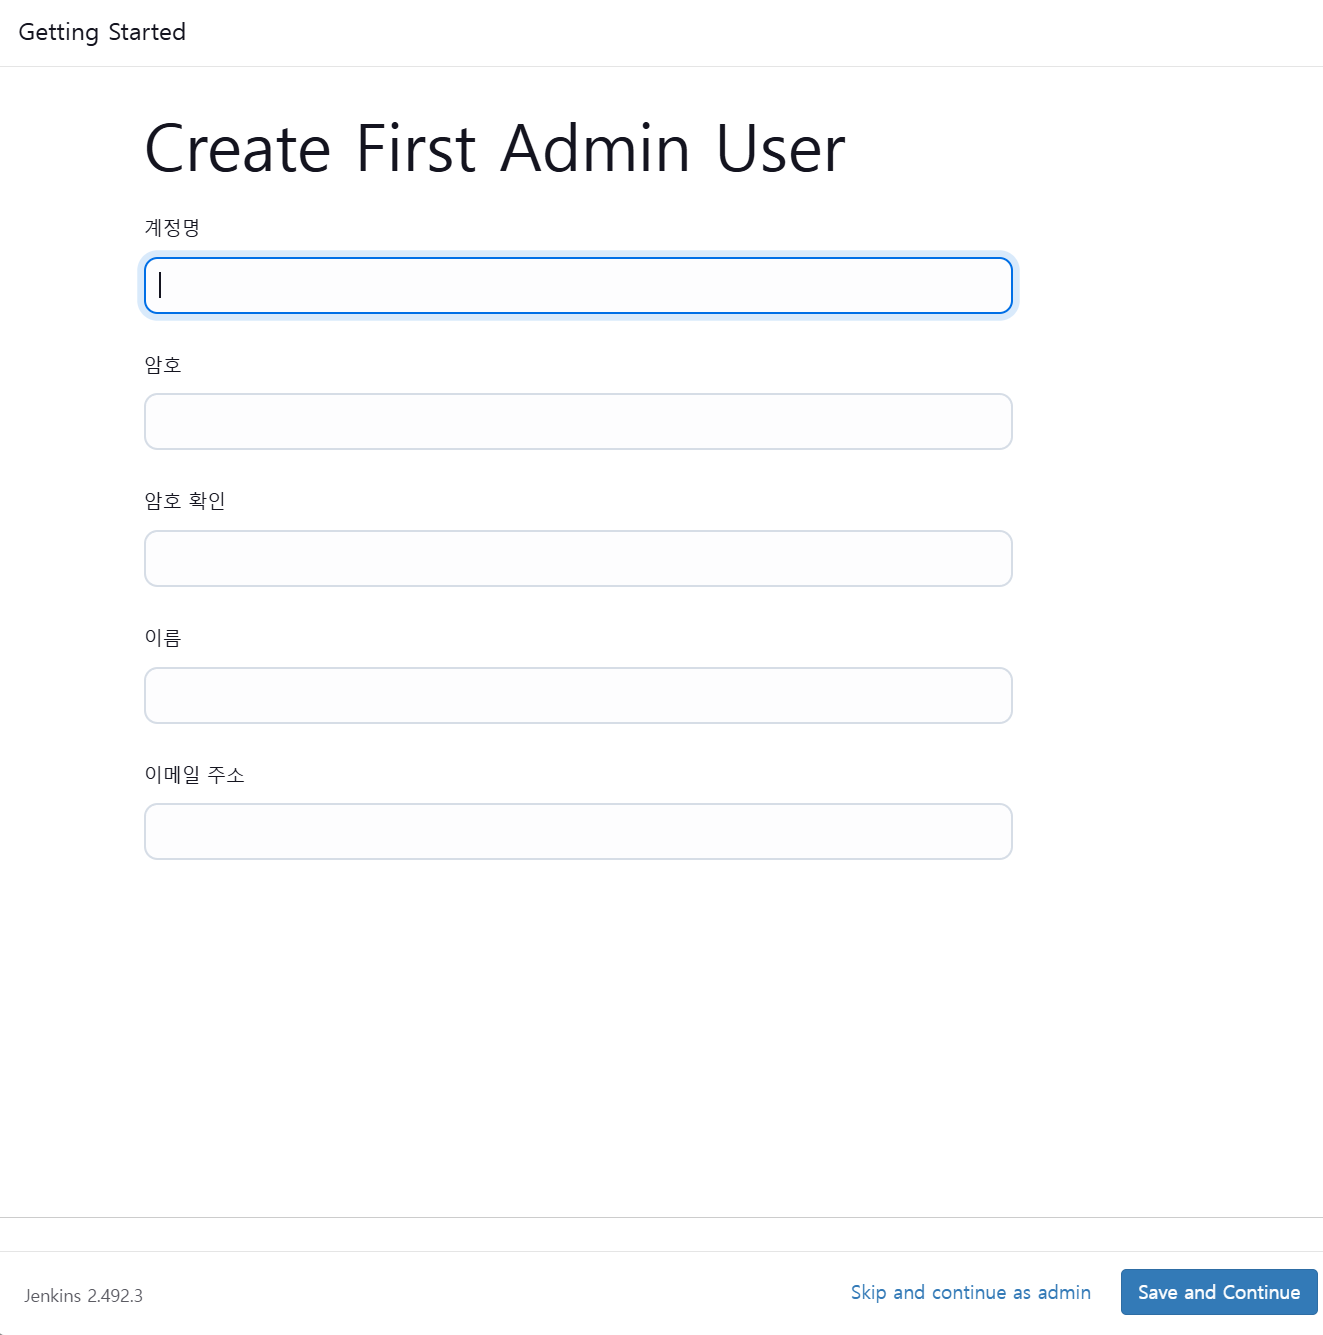Click the word Create in the heading
Screen dimensions: 1323x1335
[x=238, y=150]
